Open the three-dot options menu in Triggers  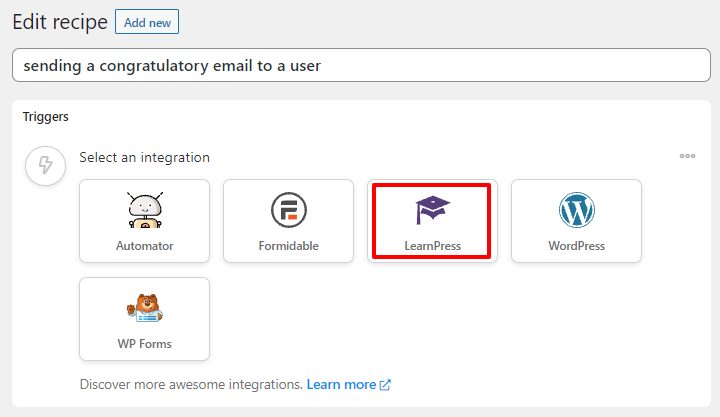[x=687, y=156]
